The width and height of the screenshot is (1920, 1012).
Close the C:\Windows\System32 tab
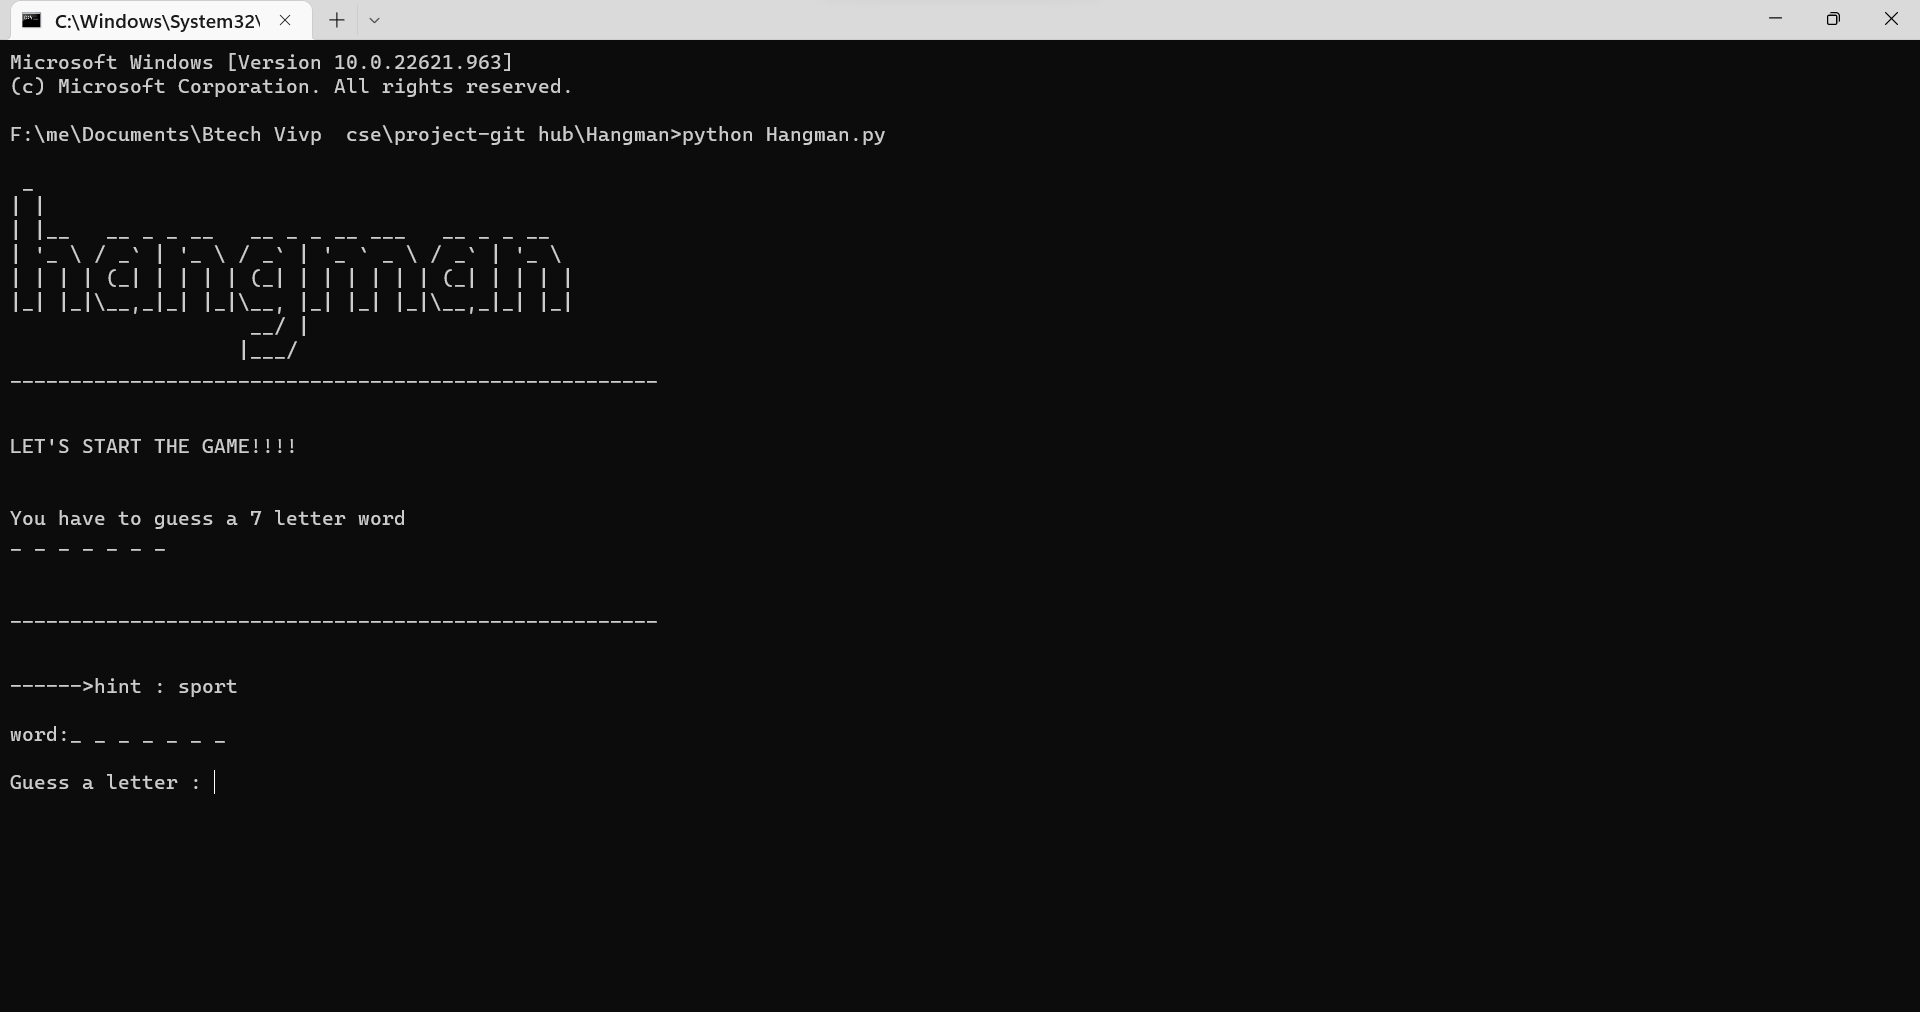click(286, 19)
